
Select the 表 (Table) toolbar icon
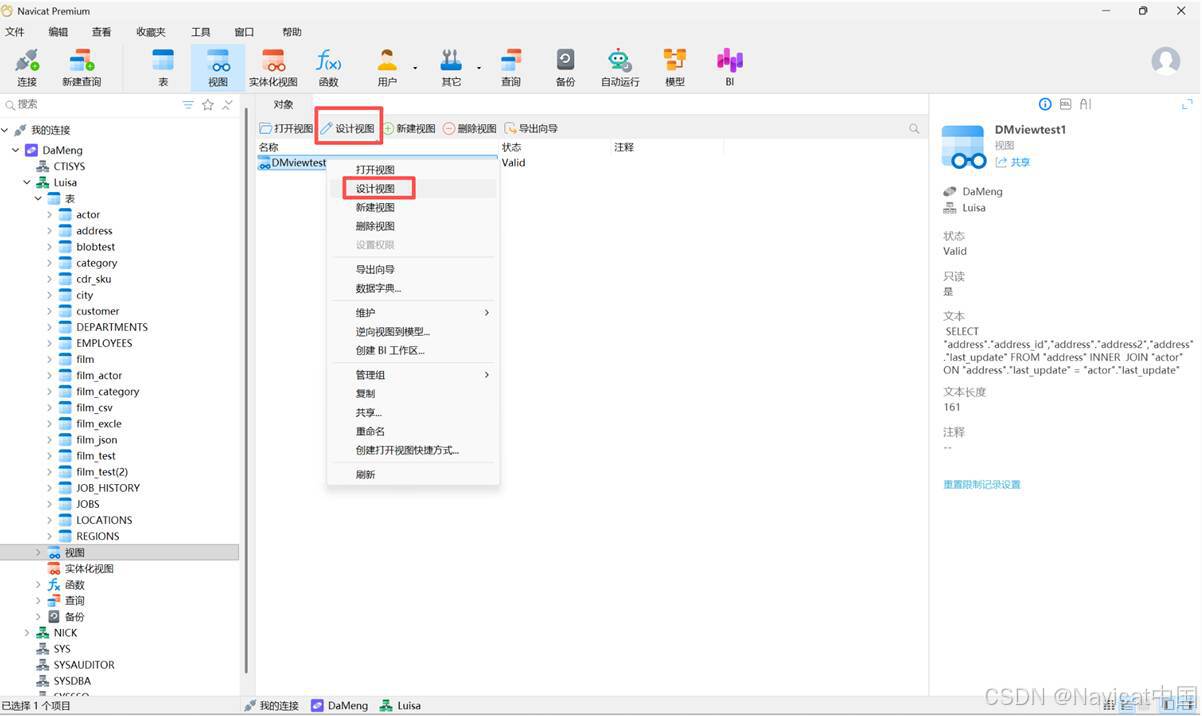click(163, 67)
